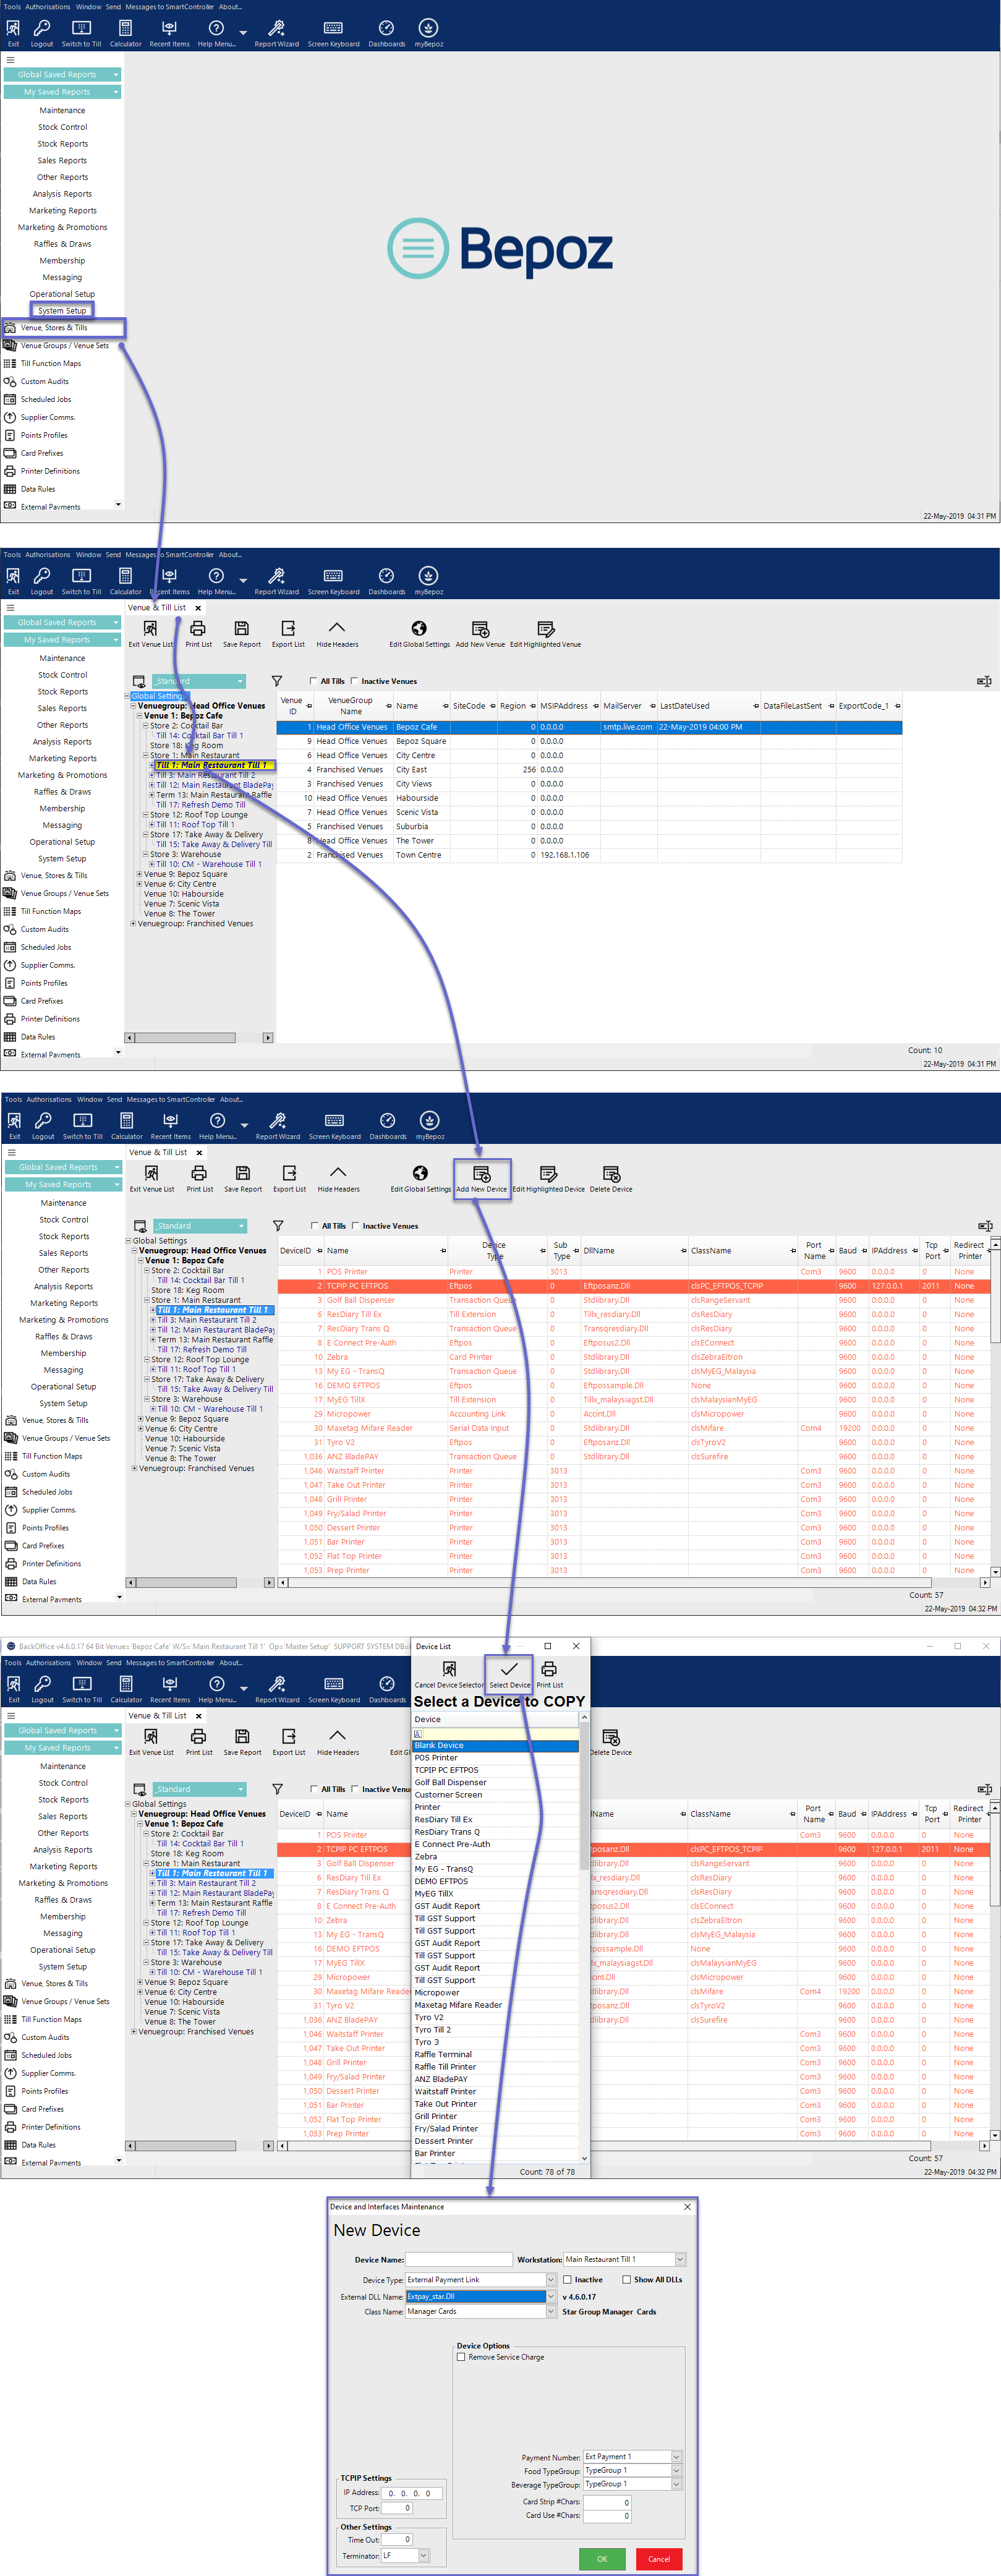Click the Cancel Device Selector icon
This screenshot has width=1001, height=2576.
coord(449,1670)
